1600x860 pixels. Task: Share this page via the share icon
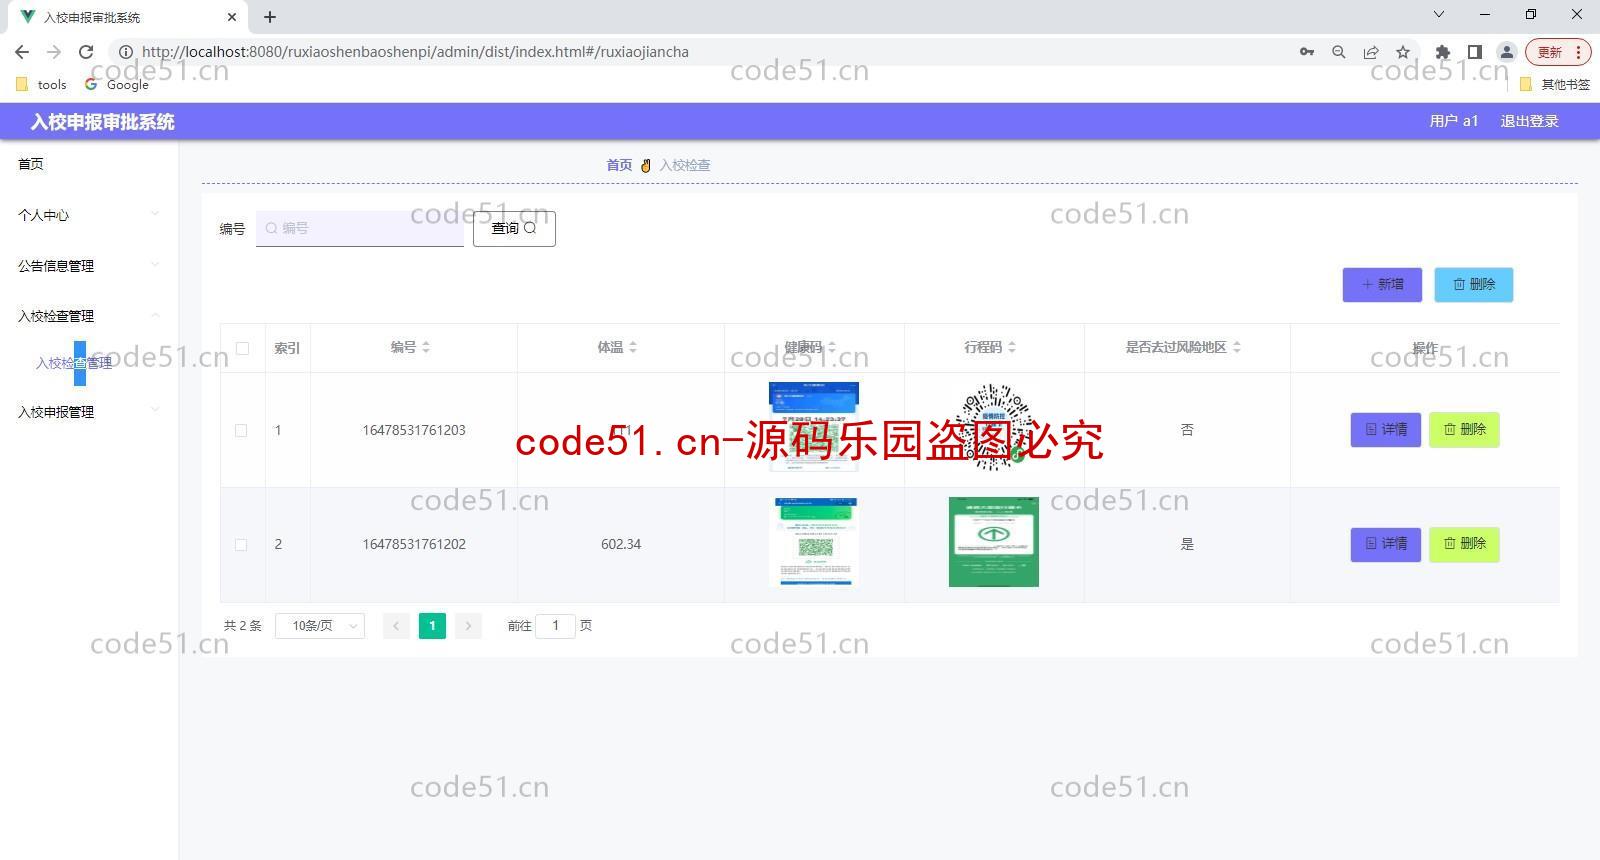1371,52
